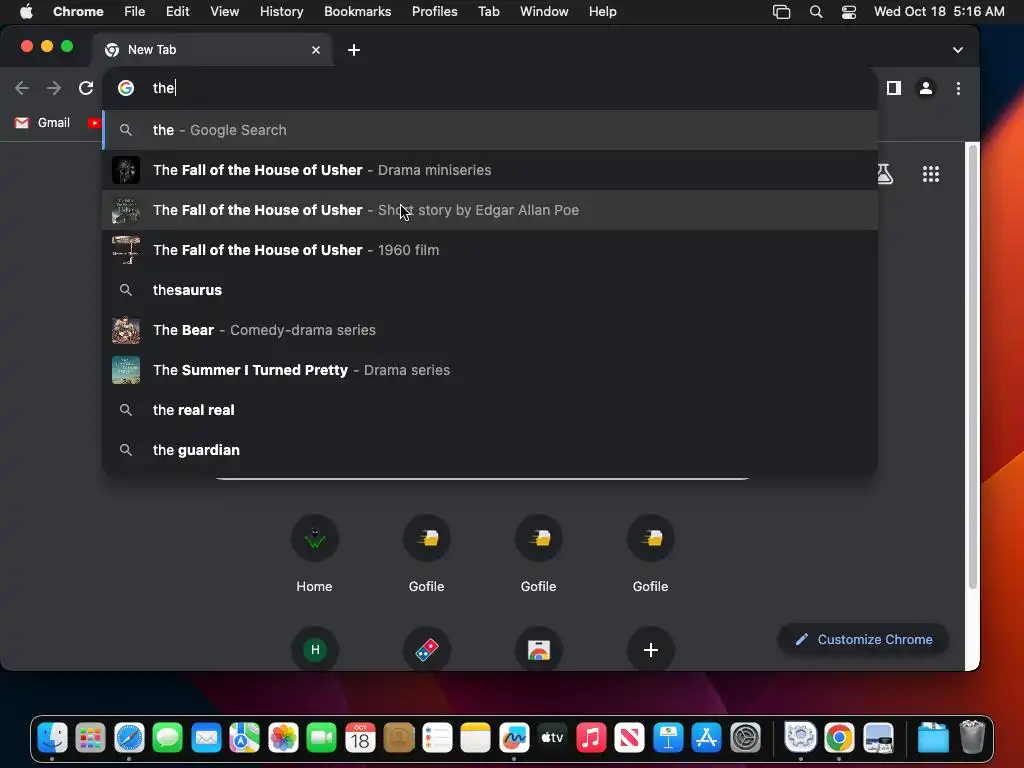Image resolution: width=1024 pixels, height=768 pixels.
Task: Open the Domino's shortcut tile
Action: pos(426,649)
